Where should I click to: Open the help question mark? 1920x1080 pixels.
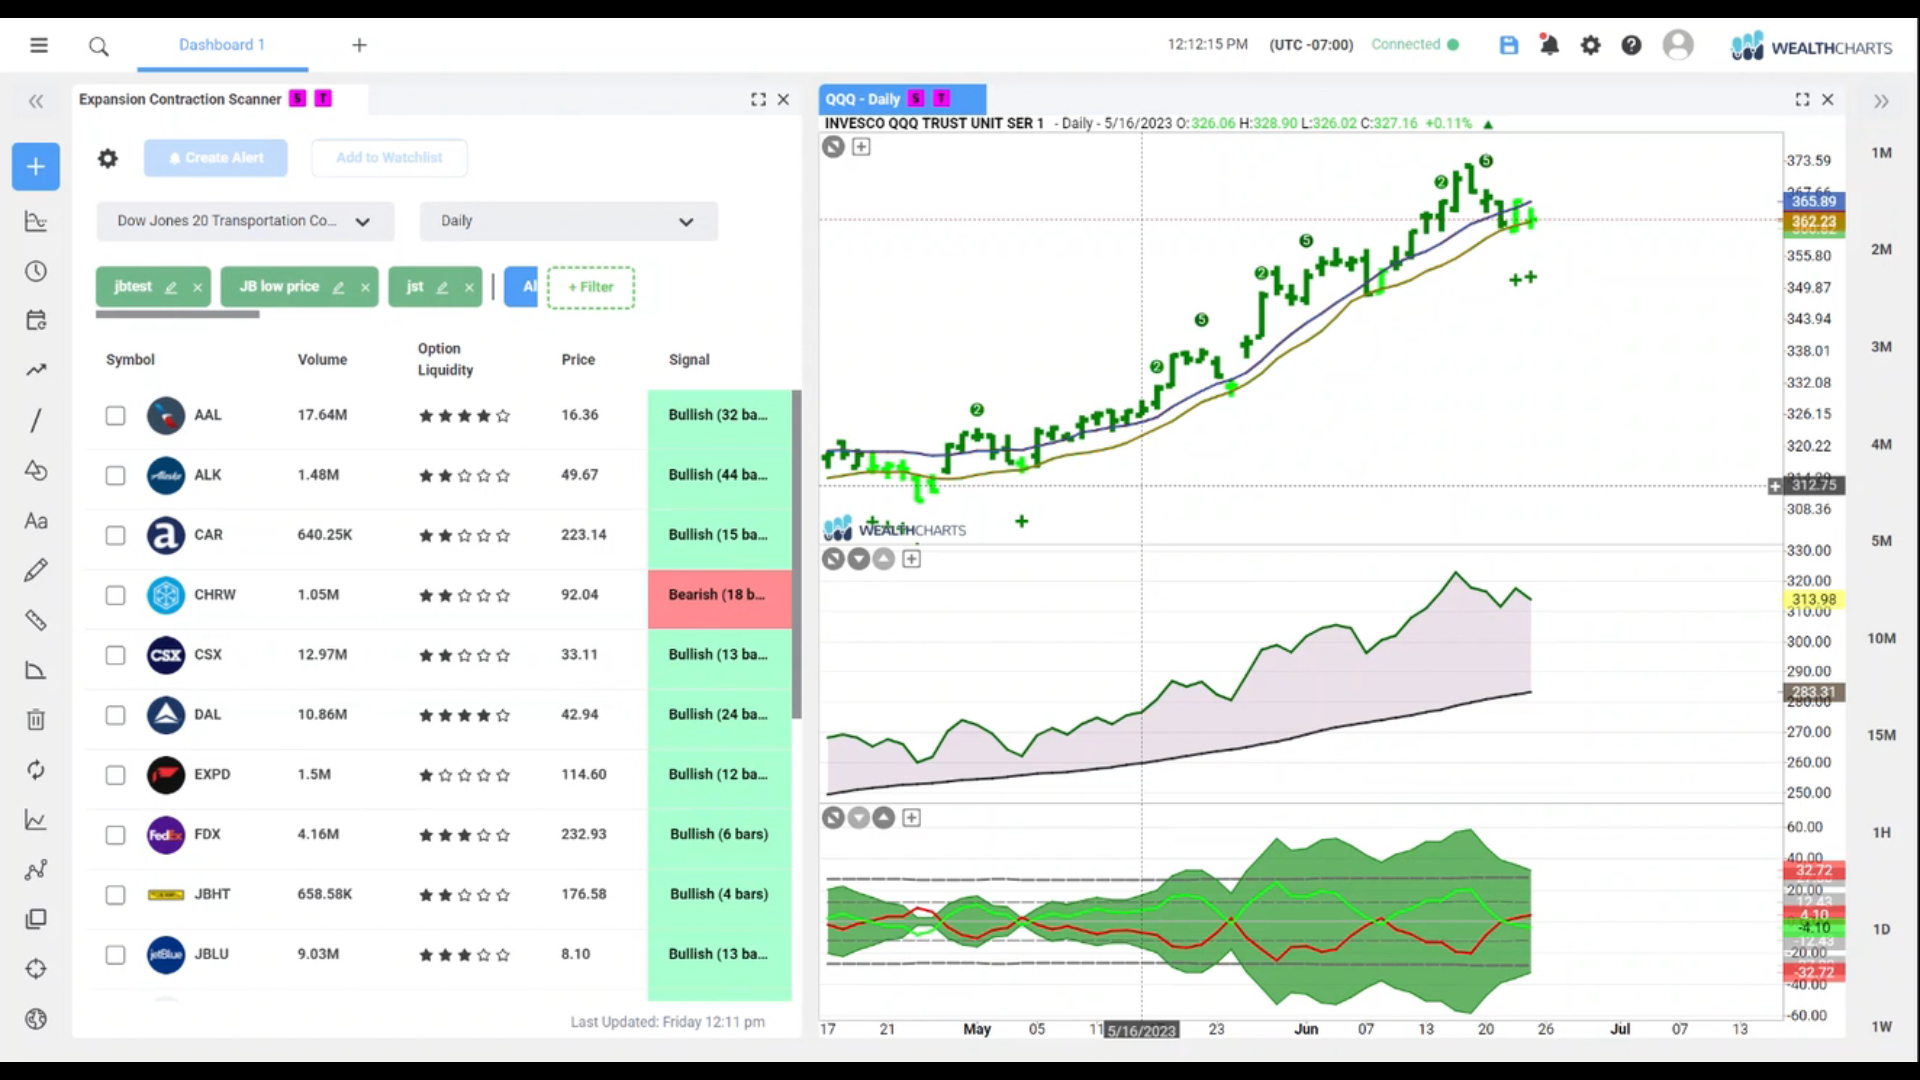click(1631, 45)
